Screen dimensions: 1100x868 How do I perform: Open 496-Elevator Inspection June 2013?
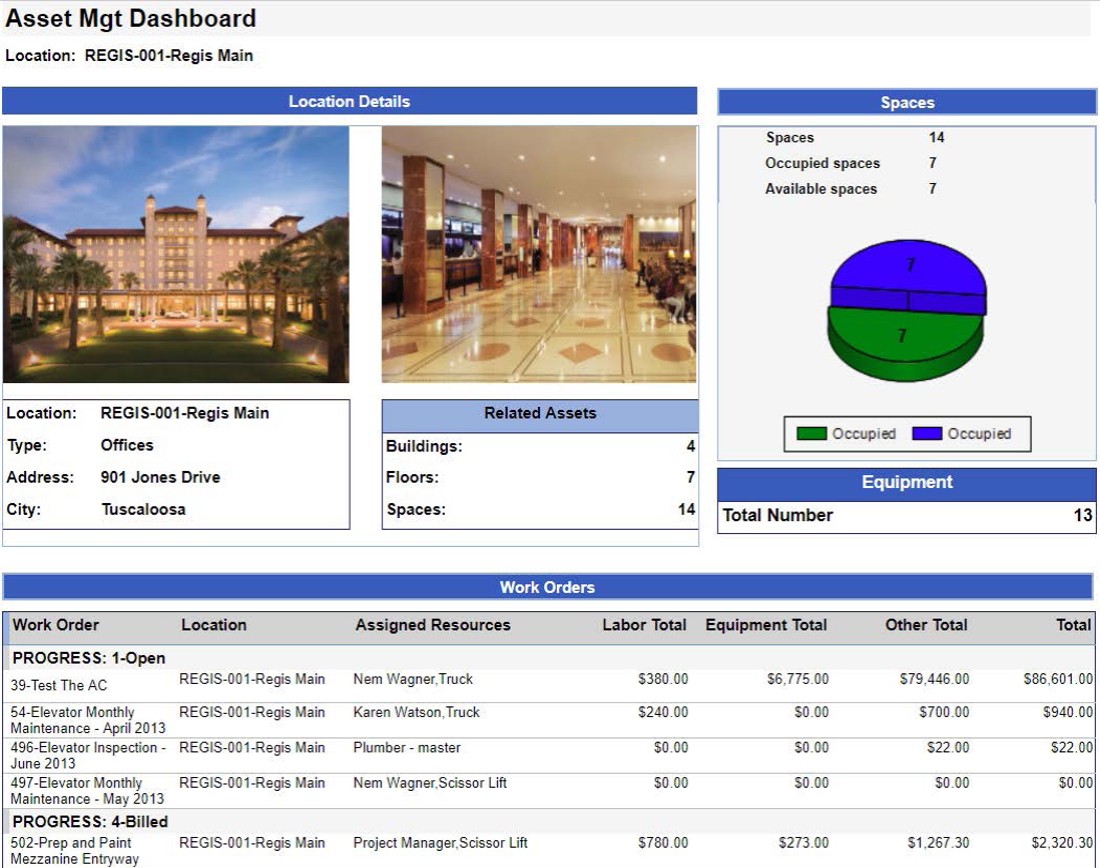tap(88, 755)
